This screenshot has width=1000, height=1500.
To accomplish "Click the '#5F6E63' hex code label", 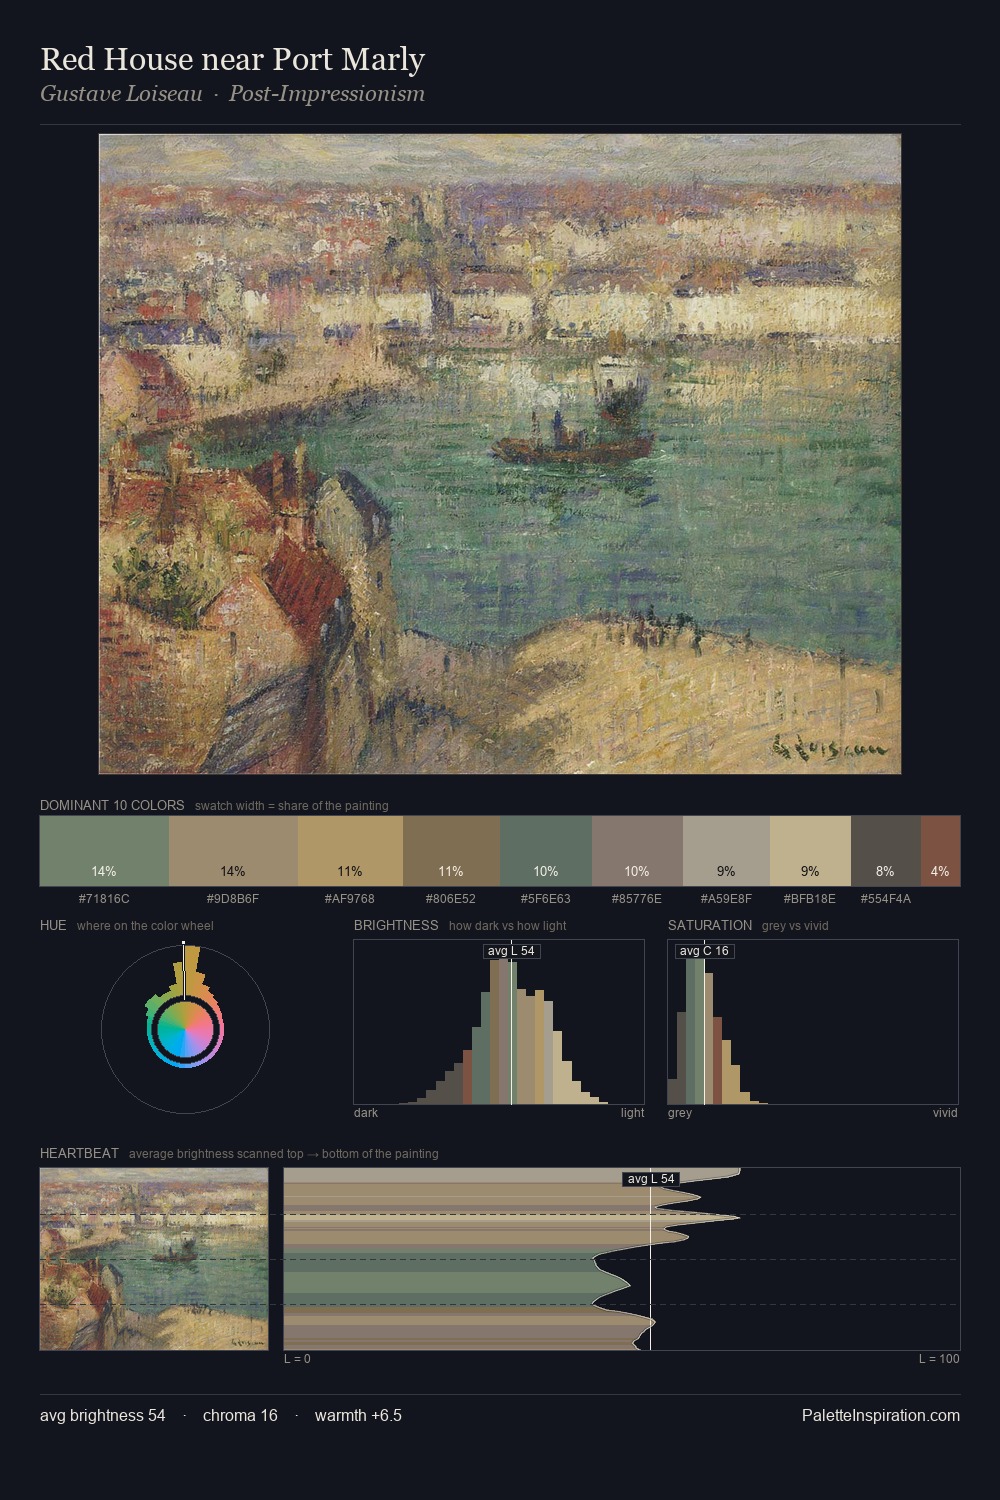I will click(x=546, y=899).
